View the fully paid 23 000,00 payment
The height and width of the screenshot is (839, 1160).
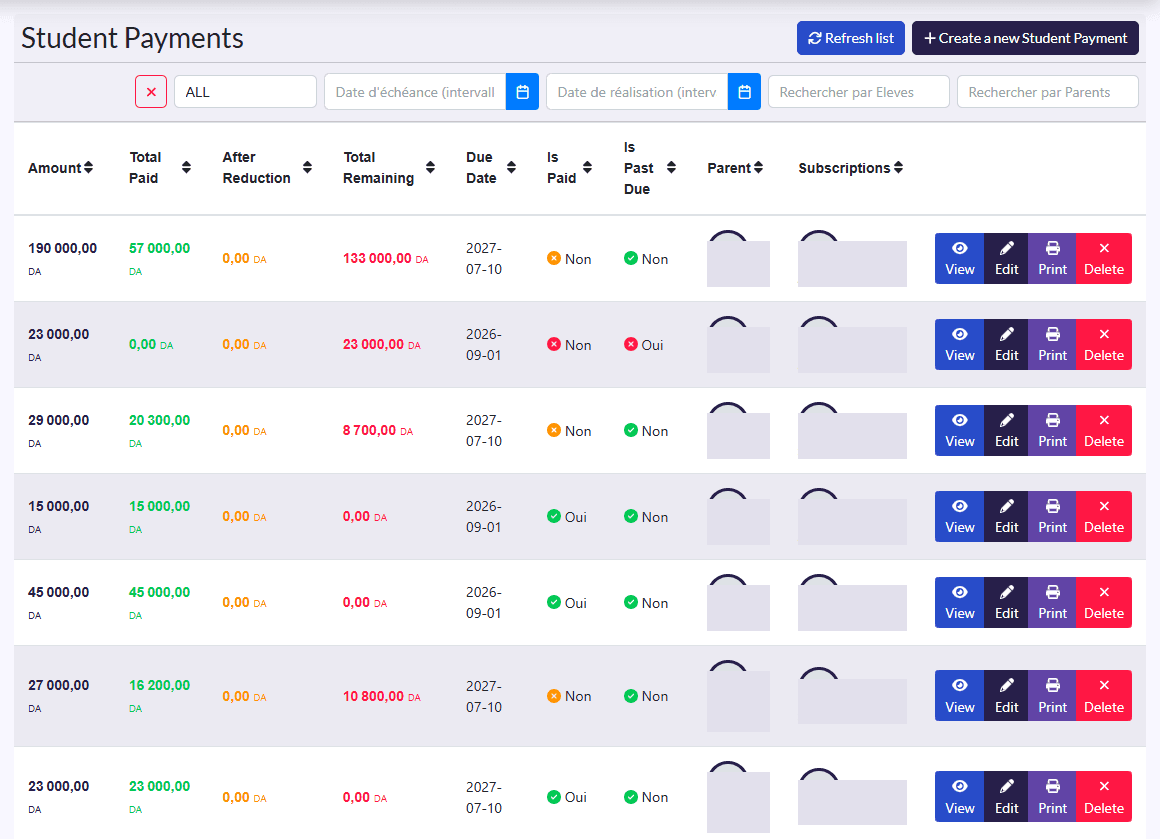pos(960,797)
